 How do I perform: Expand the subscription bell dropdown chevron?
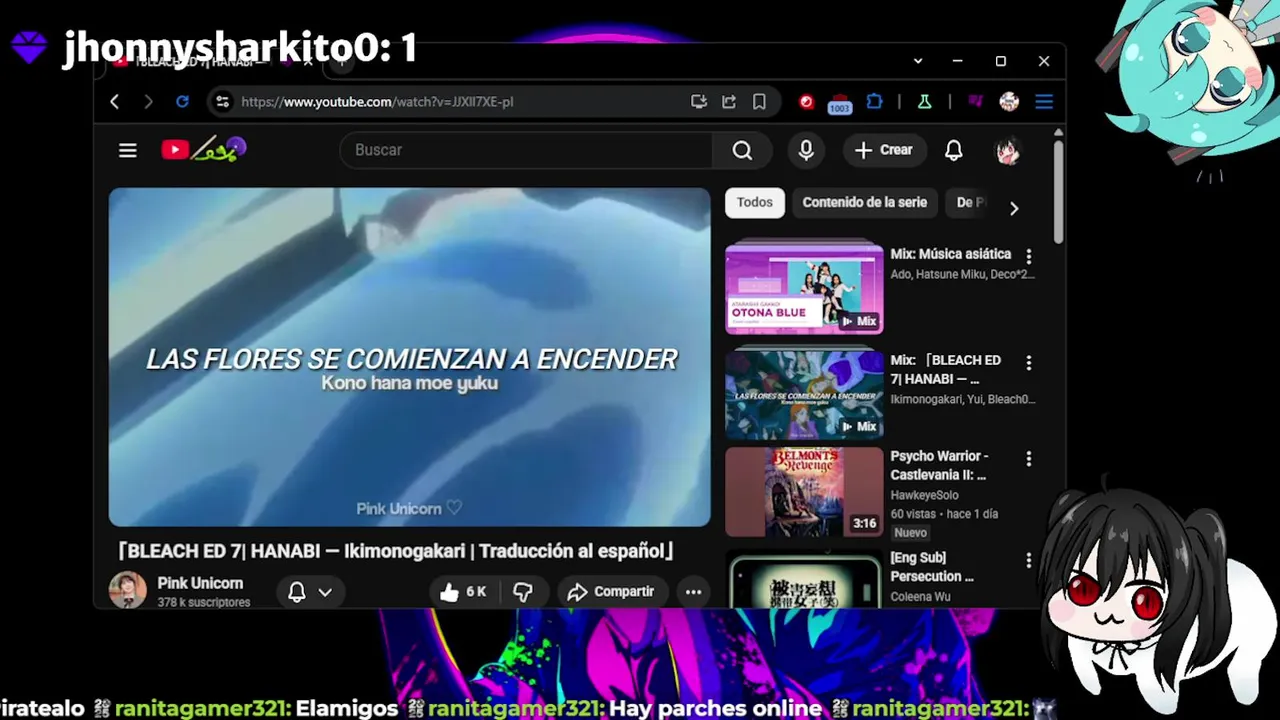coord(325,592)
